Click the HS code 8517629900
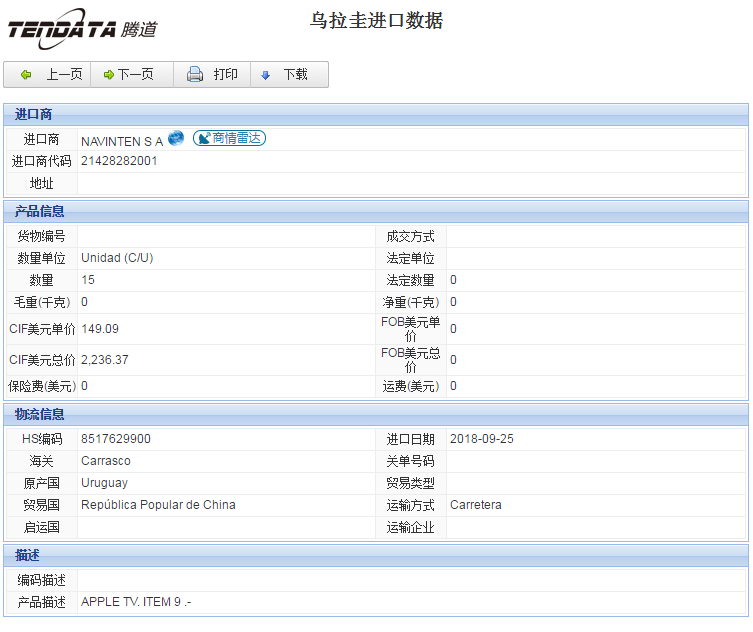The image size is (753, 632). pos(116,439)
